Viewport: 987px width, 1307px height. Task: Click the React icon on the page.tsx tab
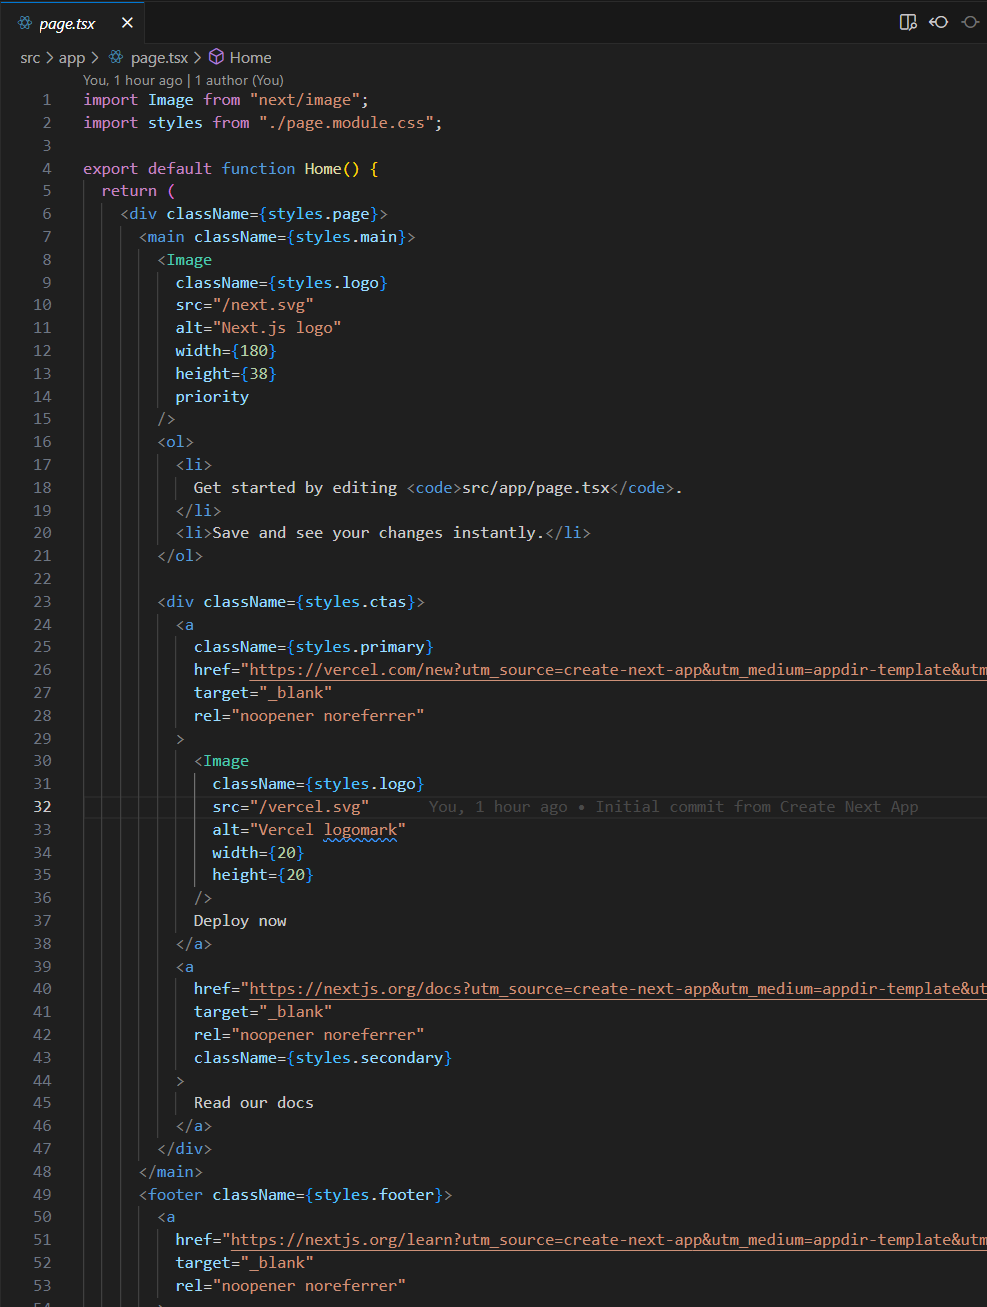click(x=26, y=21)
